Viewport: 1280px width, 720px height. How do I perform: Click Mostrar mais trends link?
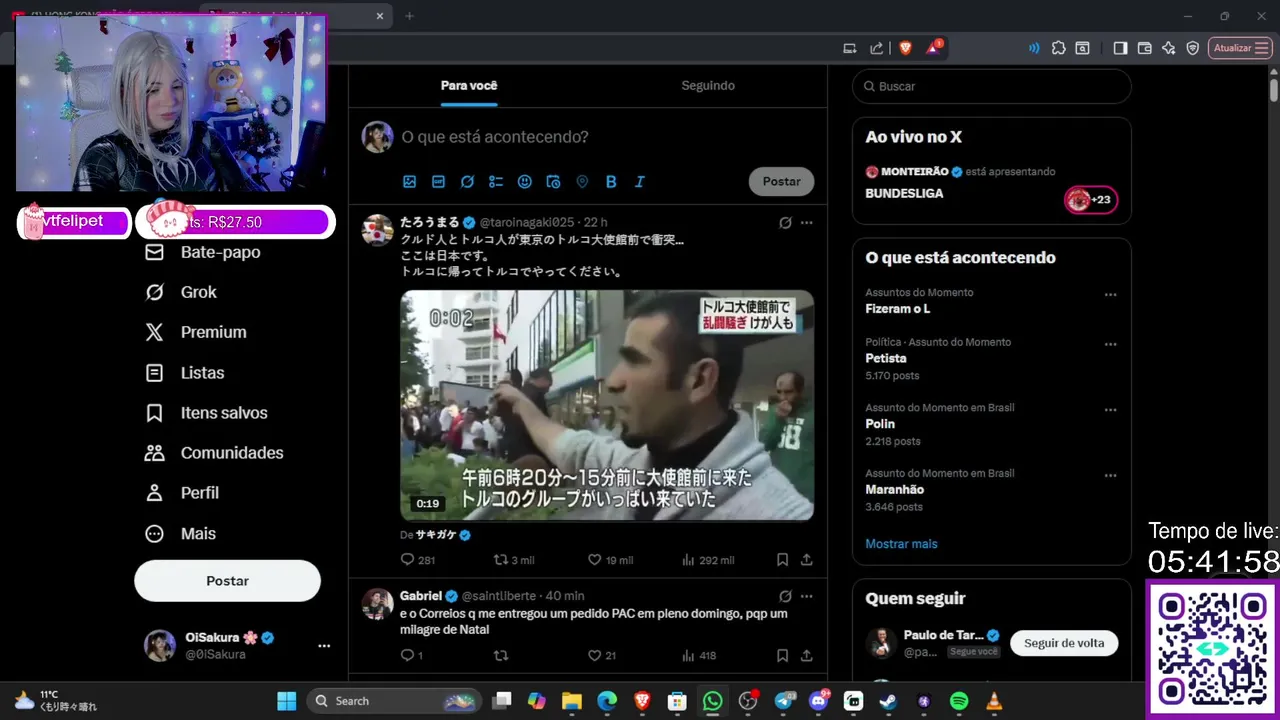(901, 544)
